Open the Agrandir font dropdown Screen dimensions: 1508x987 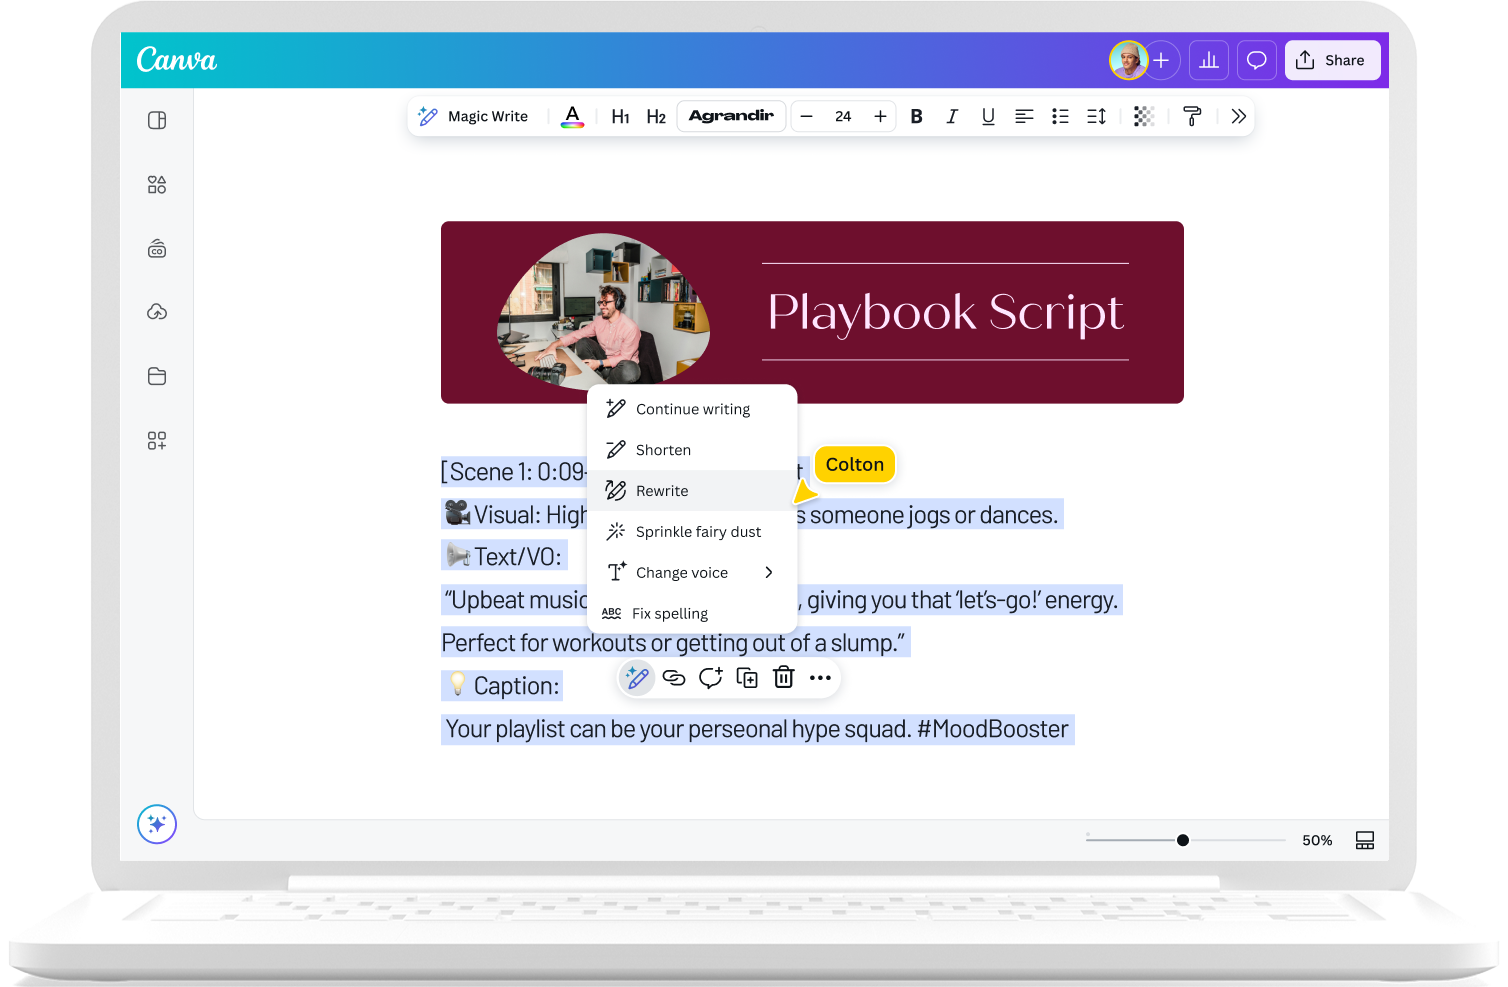731,116
